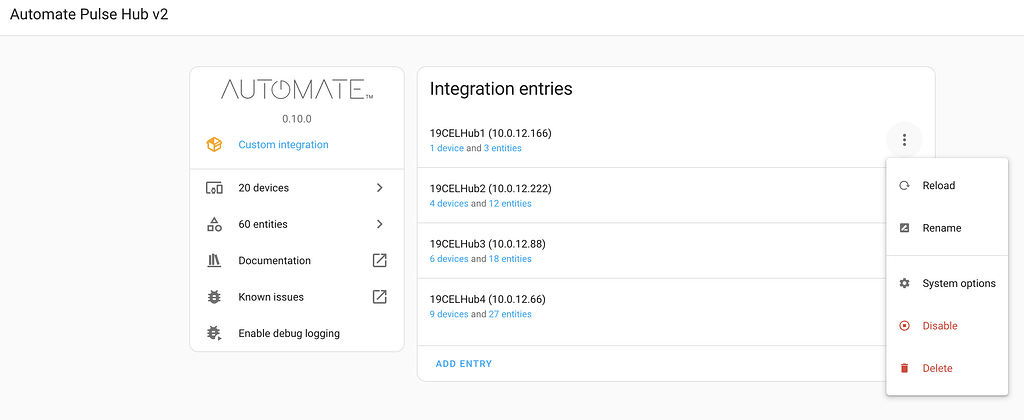Click the System options gear icon
The width and height of the screenshot is (1024, 420).
click(x=904, y=283)
